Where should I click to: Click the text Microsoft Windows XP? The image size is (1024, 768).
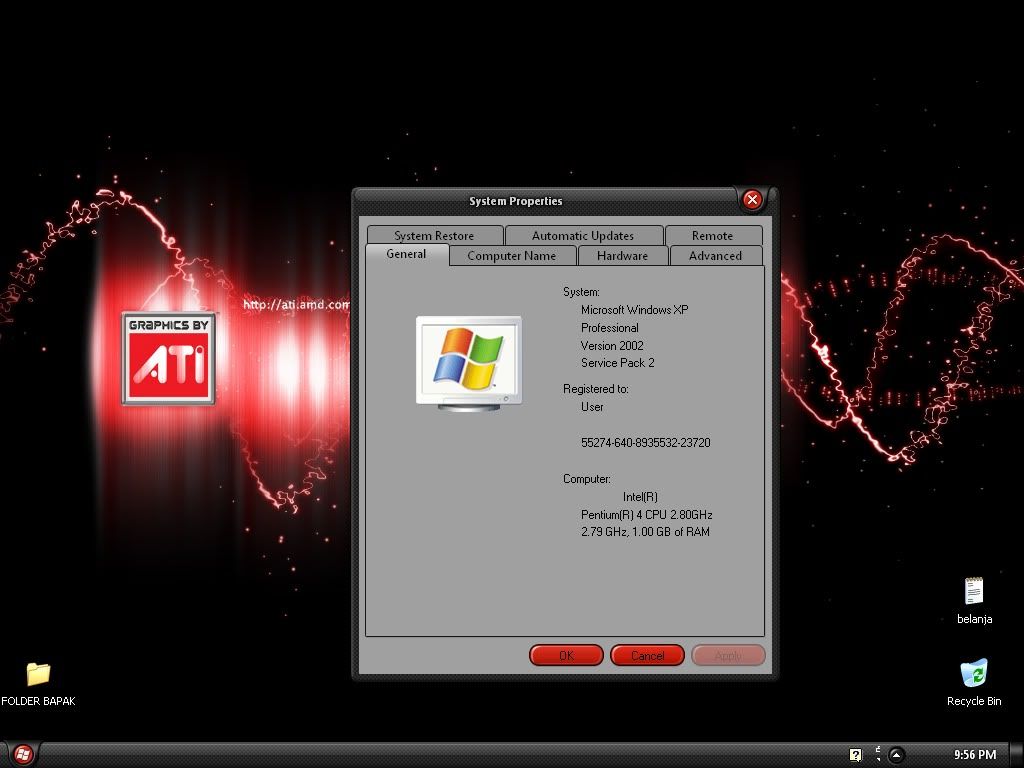(x=634, y=310)
